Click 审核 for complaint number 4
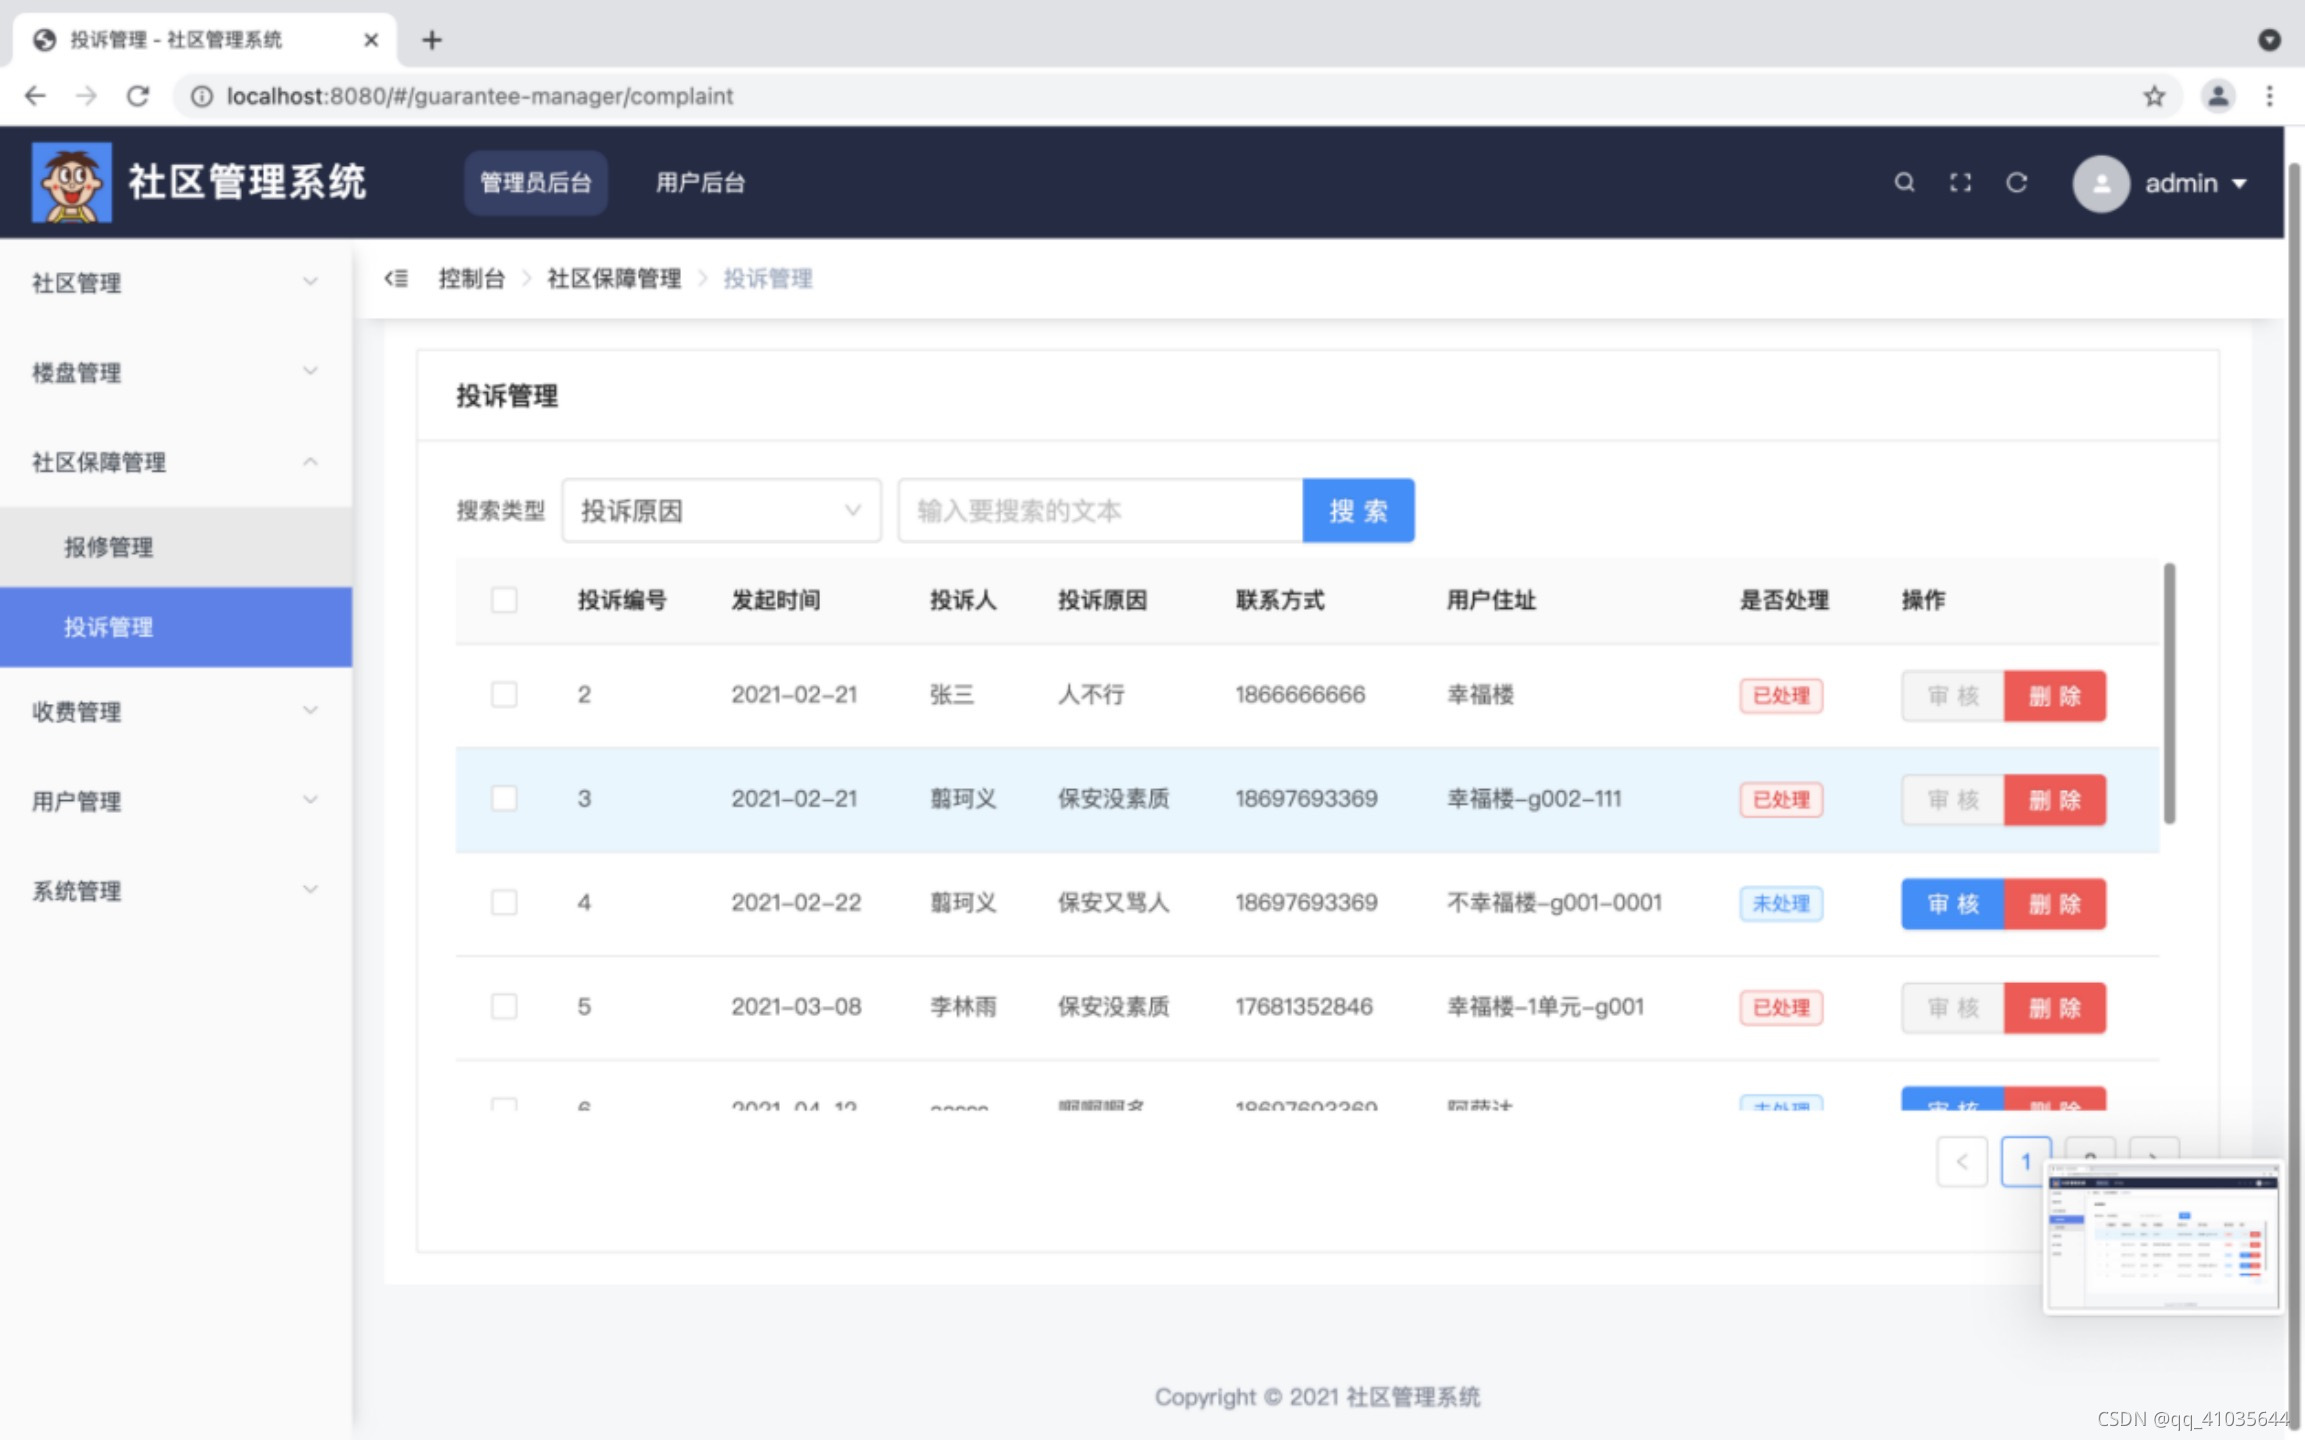This screenshot has height=1440, width=2305. [x=1952, y=904]
